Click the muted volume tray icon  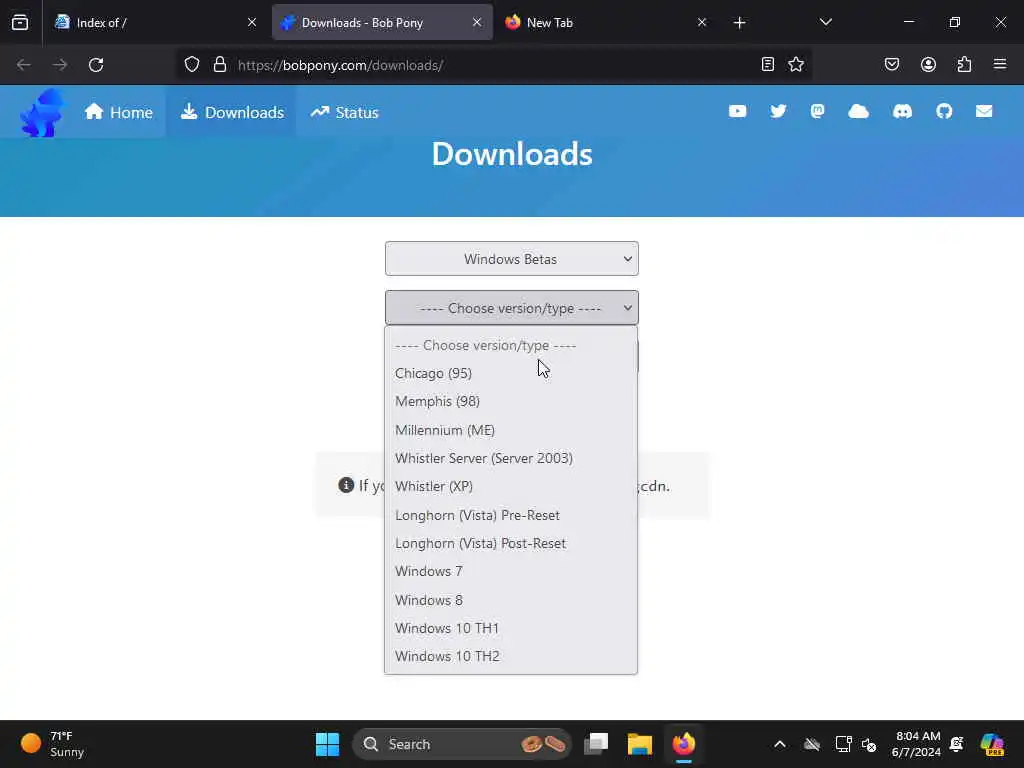click(869, 744)
